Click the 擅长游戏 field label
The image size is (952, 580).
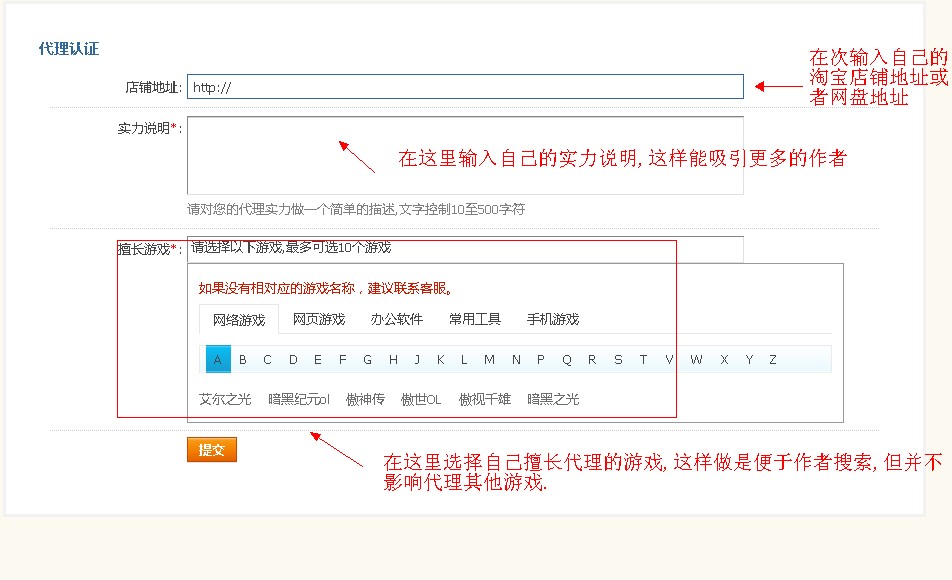149,249
